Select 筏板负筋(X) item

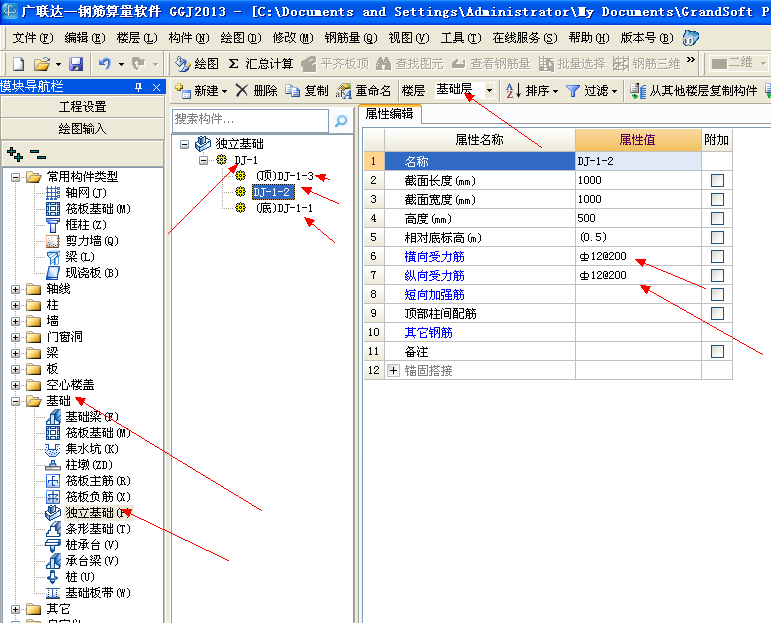click(x=89, y=497)
